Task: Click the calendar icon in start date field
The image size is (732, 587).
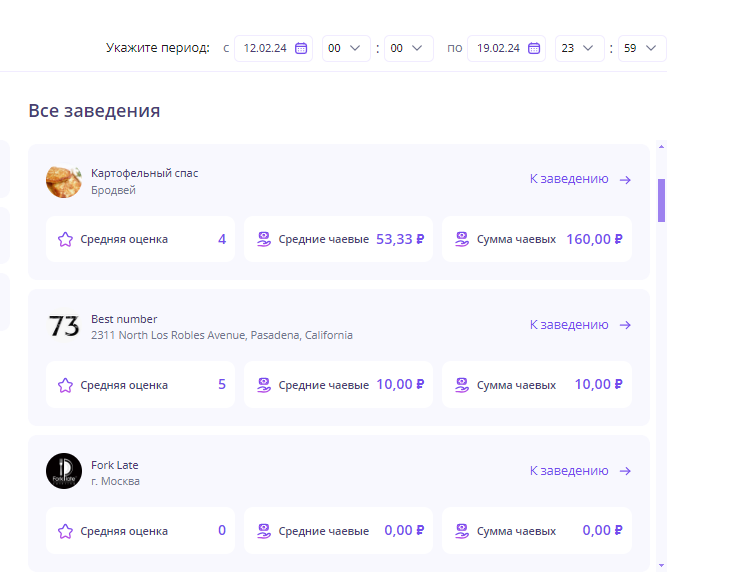Action: (x=300, y=48)
